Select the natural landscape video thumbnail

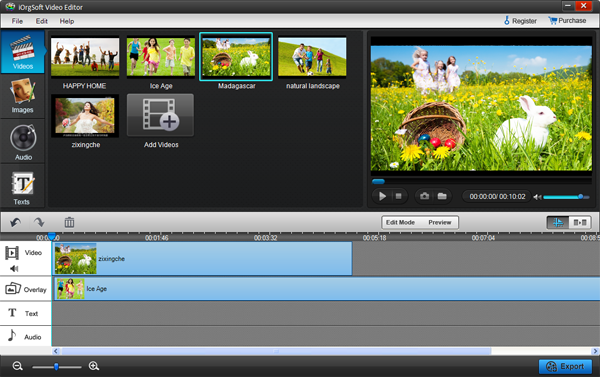coord(312,57)
